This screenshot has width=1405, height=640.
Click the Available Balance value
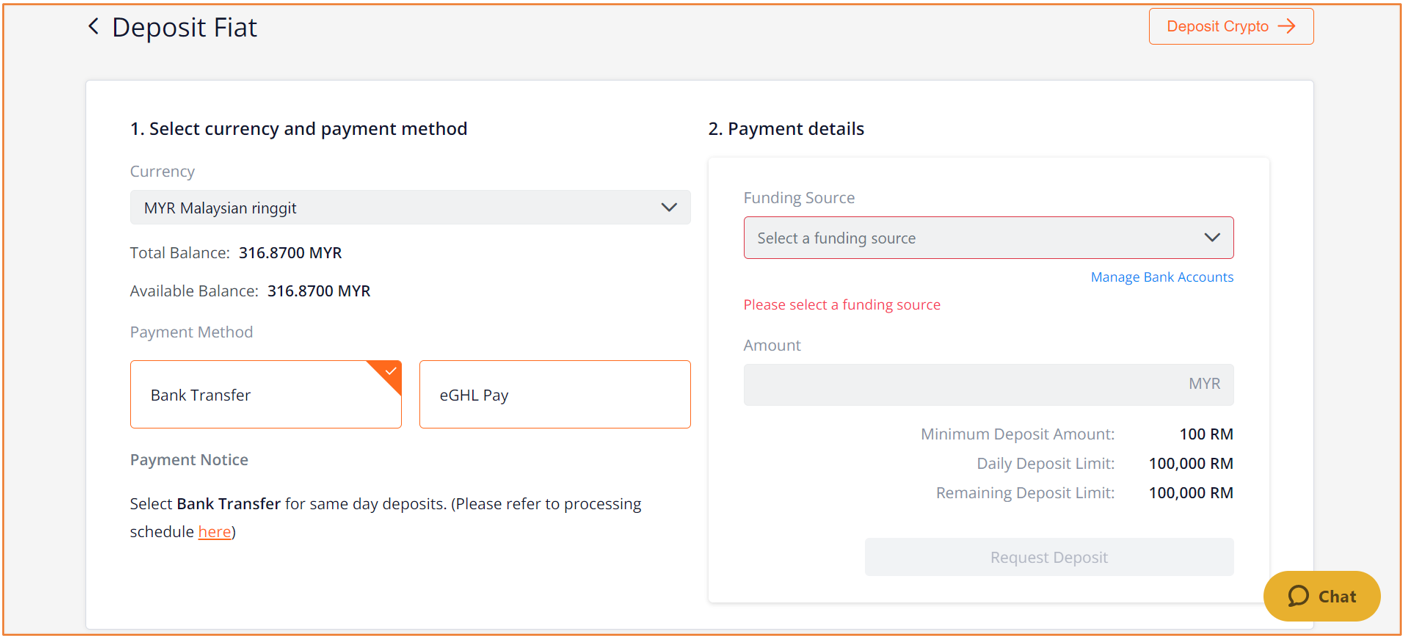(319, 291)
